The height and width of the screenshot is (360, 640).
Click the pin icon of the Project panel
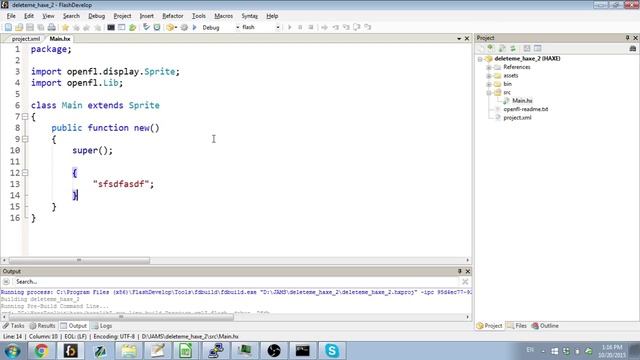coord(627,38)
